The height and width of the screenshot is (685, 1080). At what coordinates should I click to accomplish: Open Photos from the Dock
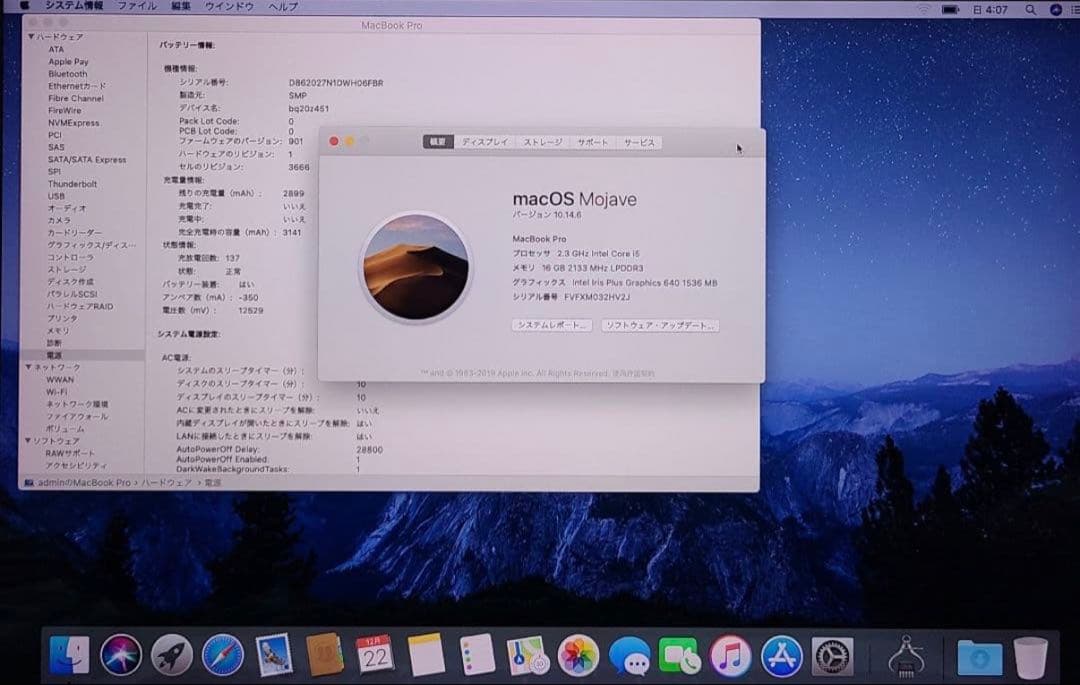coord(578,655)
